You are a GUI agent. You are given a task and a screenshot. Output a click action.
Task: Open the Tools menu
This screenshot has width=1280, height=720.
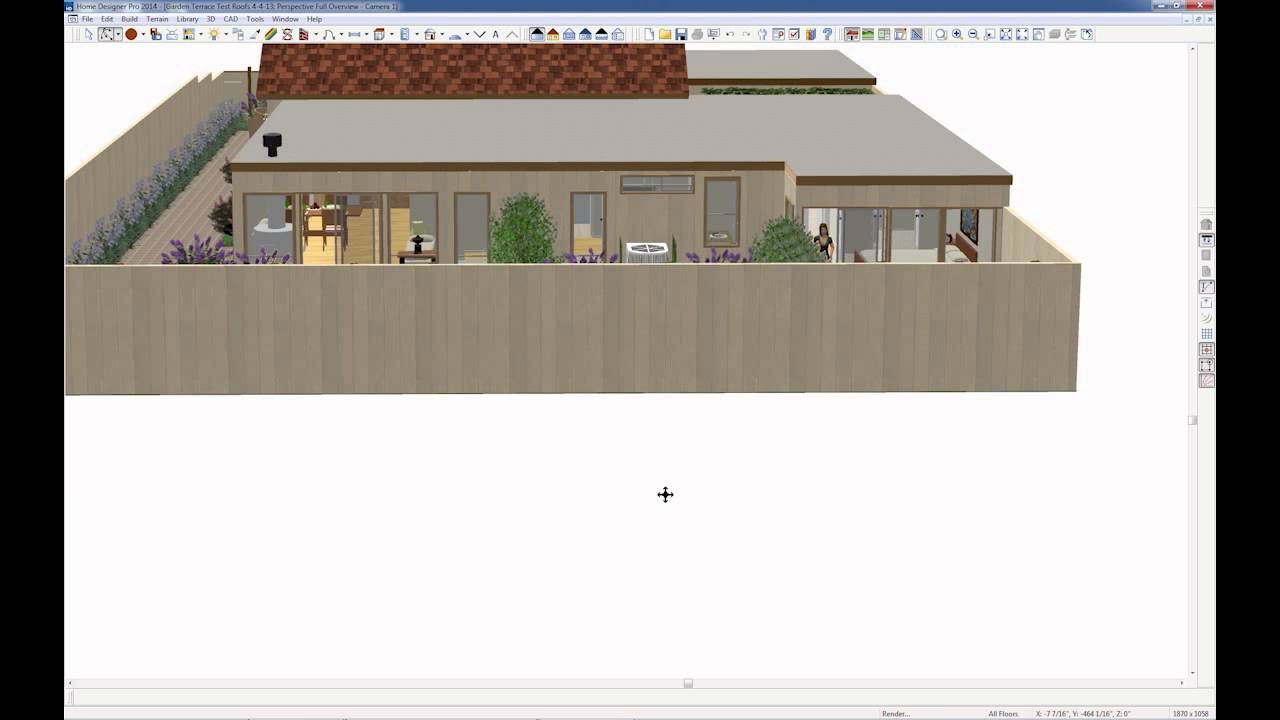255,19
